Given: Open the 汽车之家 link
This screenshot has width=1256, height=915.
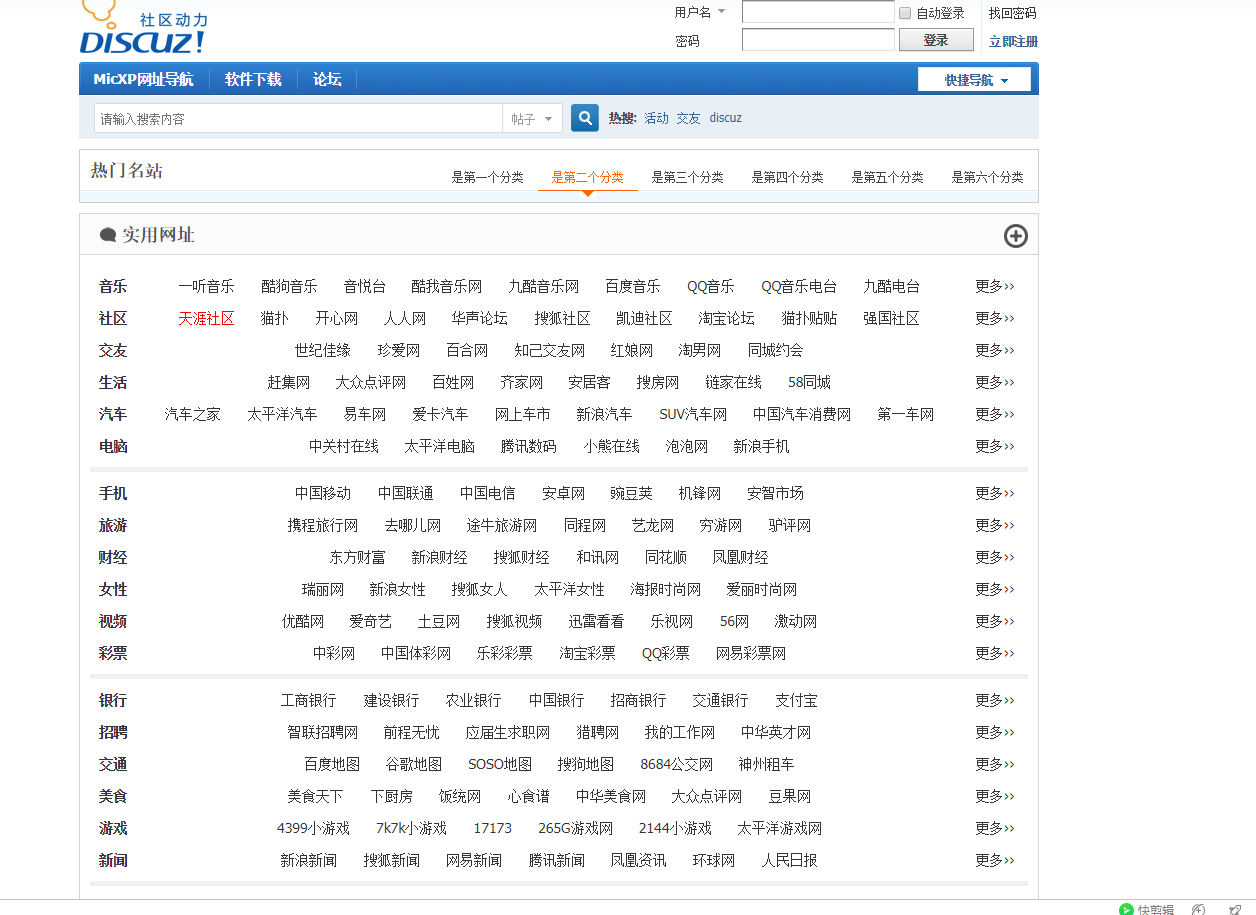Looking at the screenshot, I should tap(193, 414).
